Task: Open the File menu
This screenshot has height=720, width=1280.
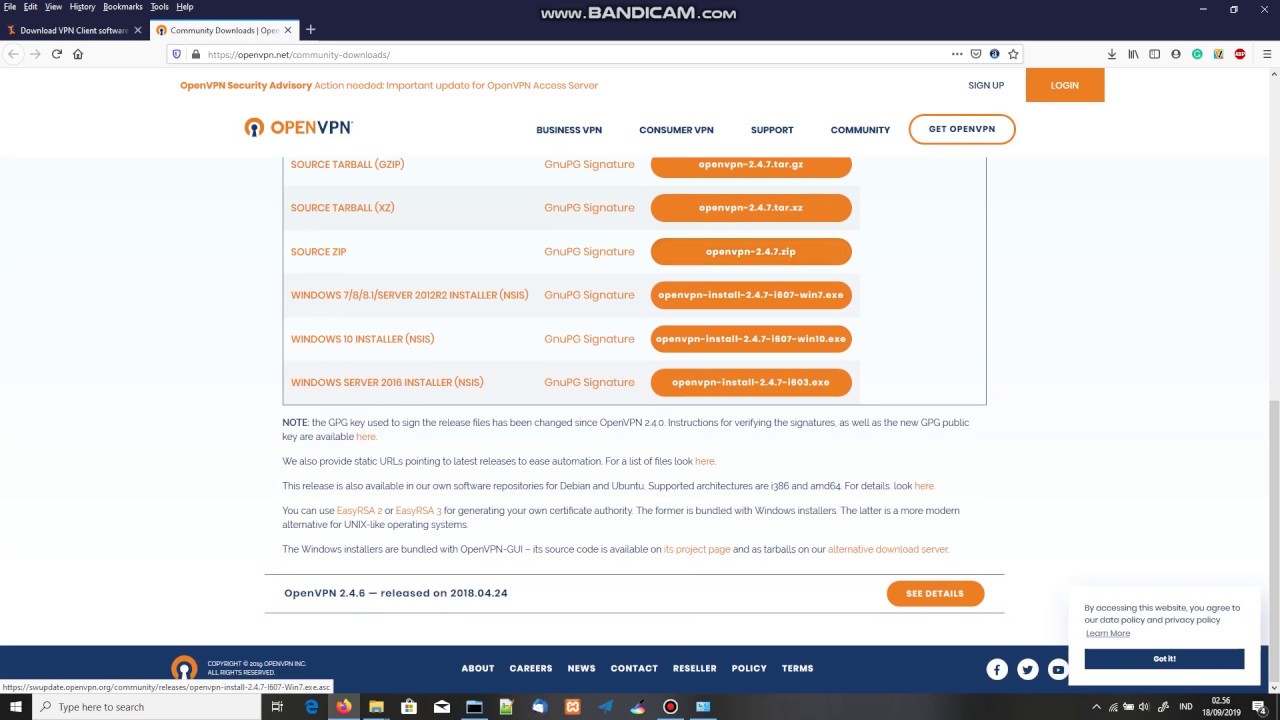Action: click(x=10, y=7)
